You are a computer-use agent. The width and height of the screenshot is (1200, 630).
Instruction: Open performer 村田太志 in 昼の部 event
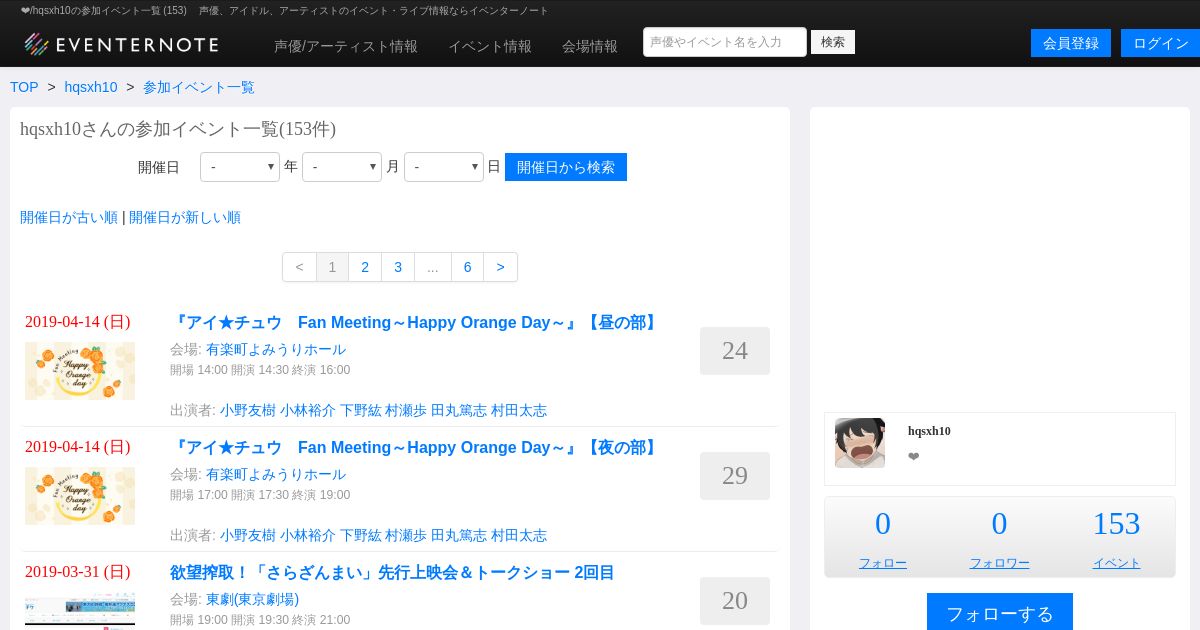[x=519, y=410]
